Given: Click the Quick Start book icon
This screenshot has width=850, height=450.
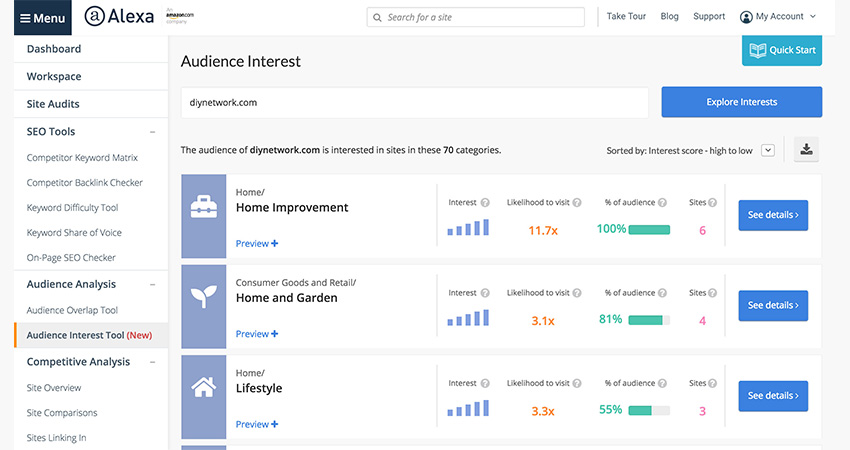Looking at the screenshot, I should [757, 50].
